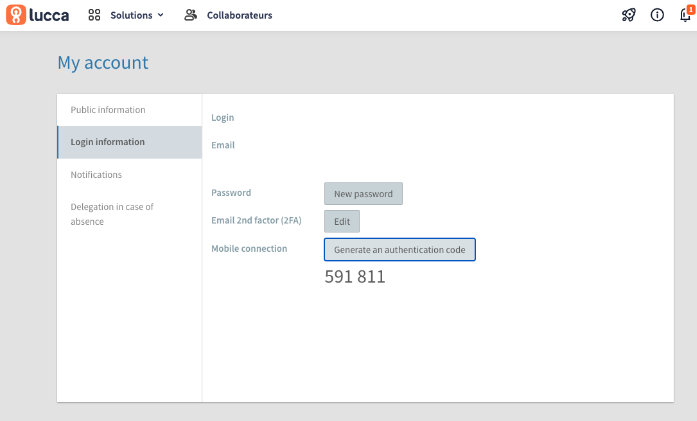Generate an authentication code
The height and width of the screenshot is (421, 697).
click(400, 249)
